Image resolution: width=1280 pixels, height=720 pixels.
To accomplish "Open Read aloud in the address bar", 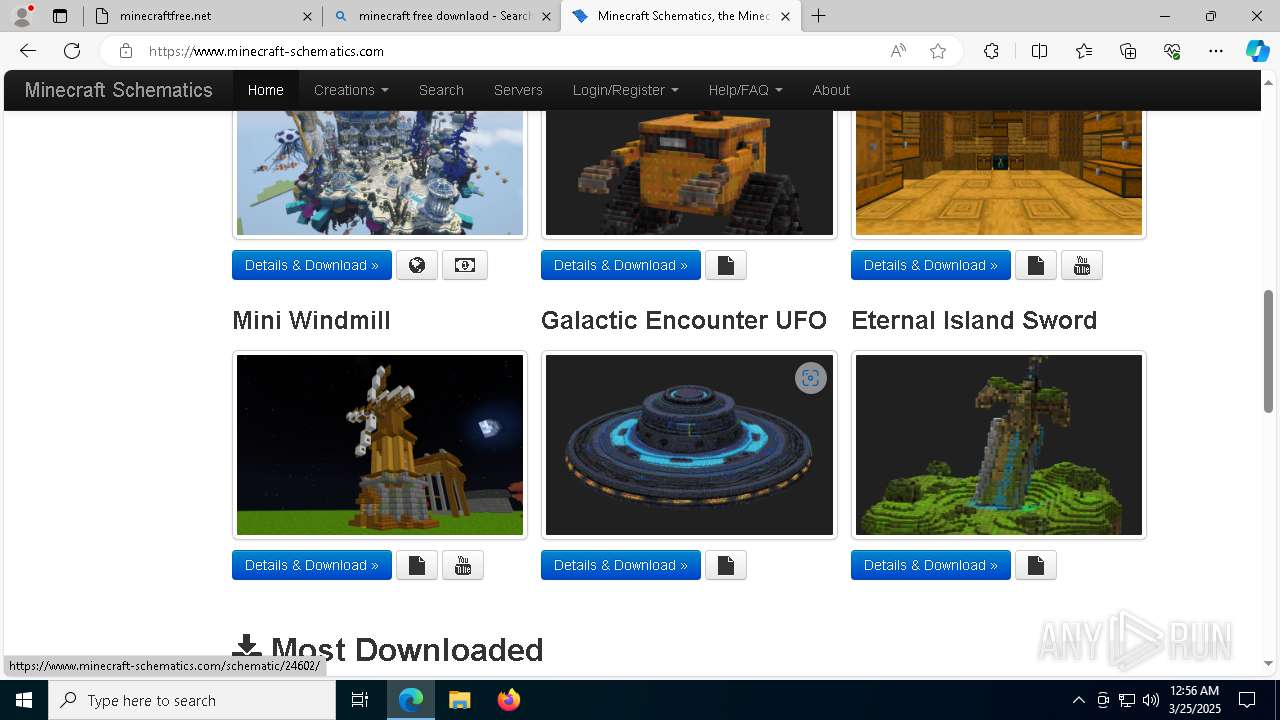I will point(898,51).
